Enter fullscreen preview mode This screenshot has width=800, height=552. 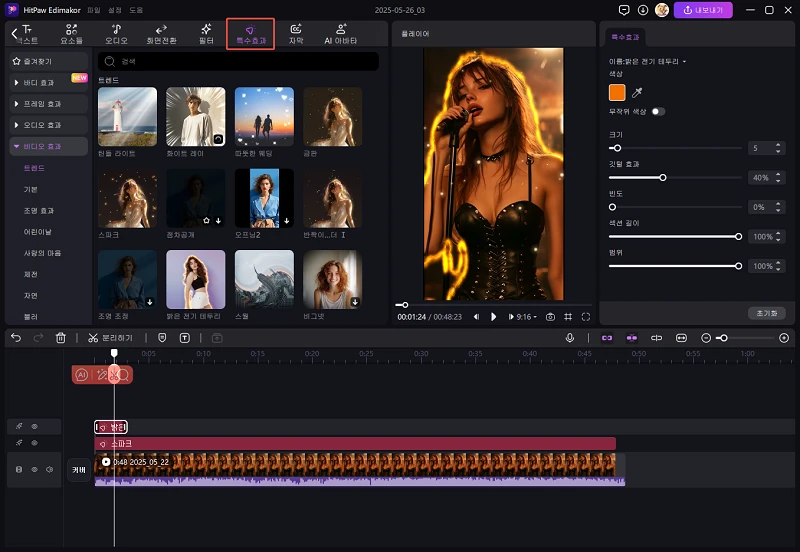tap(586, 317)
